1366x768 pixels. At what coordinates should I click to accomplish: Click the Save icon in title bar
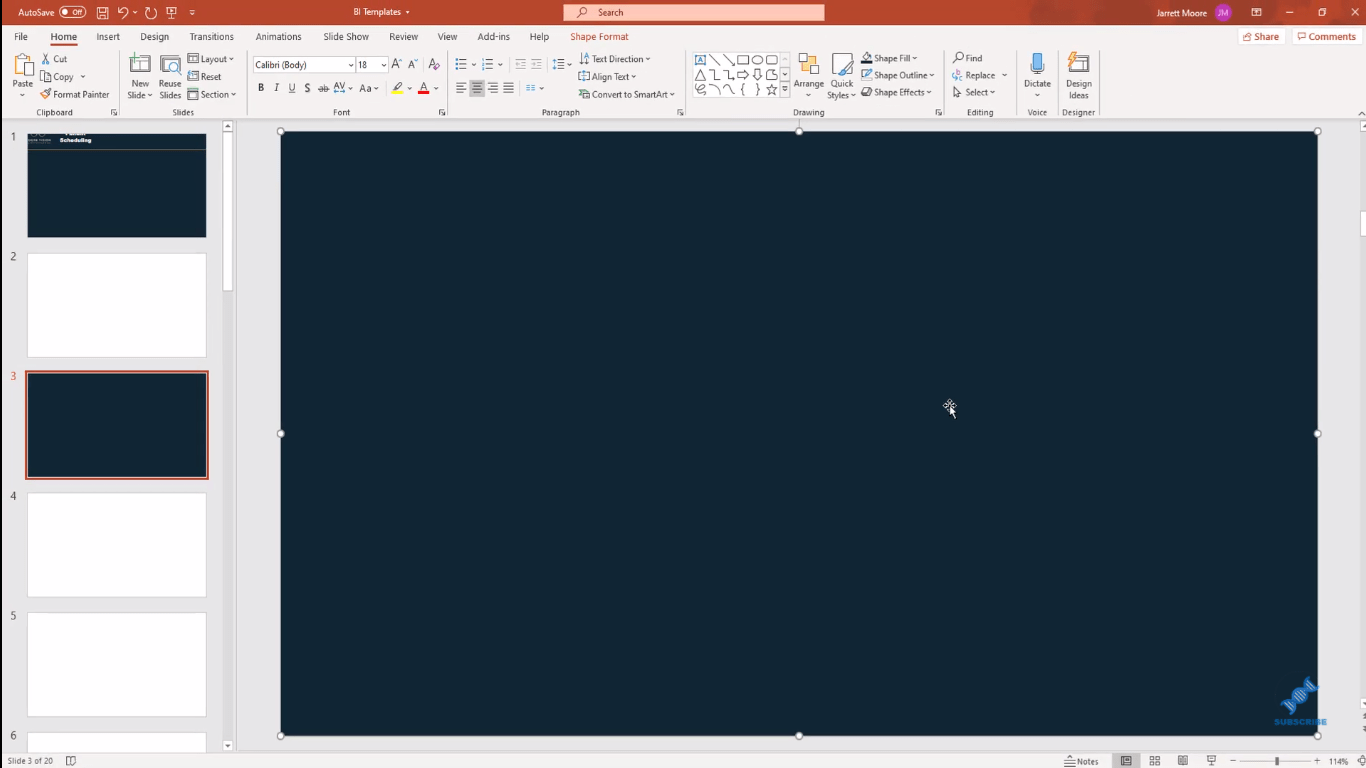click(x=103, y=12)
